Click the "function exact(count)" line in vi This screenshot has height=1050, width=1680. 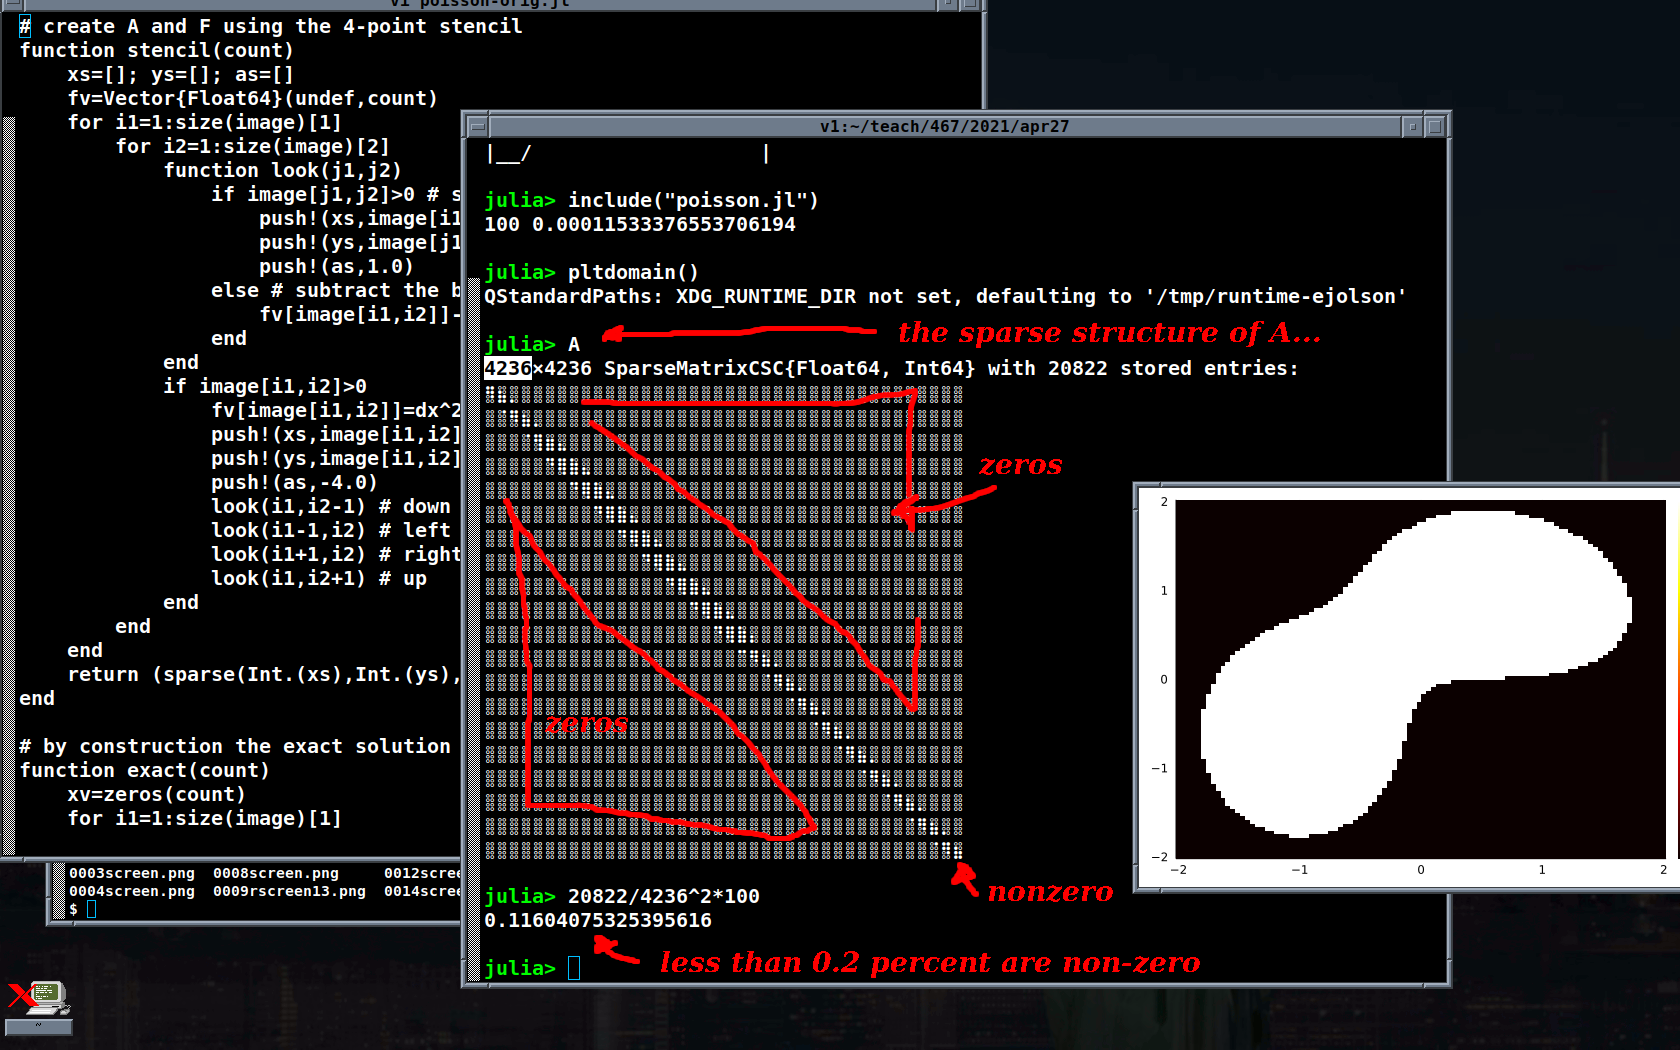[145, 771]
